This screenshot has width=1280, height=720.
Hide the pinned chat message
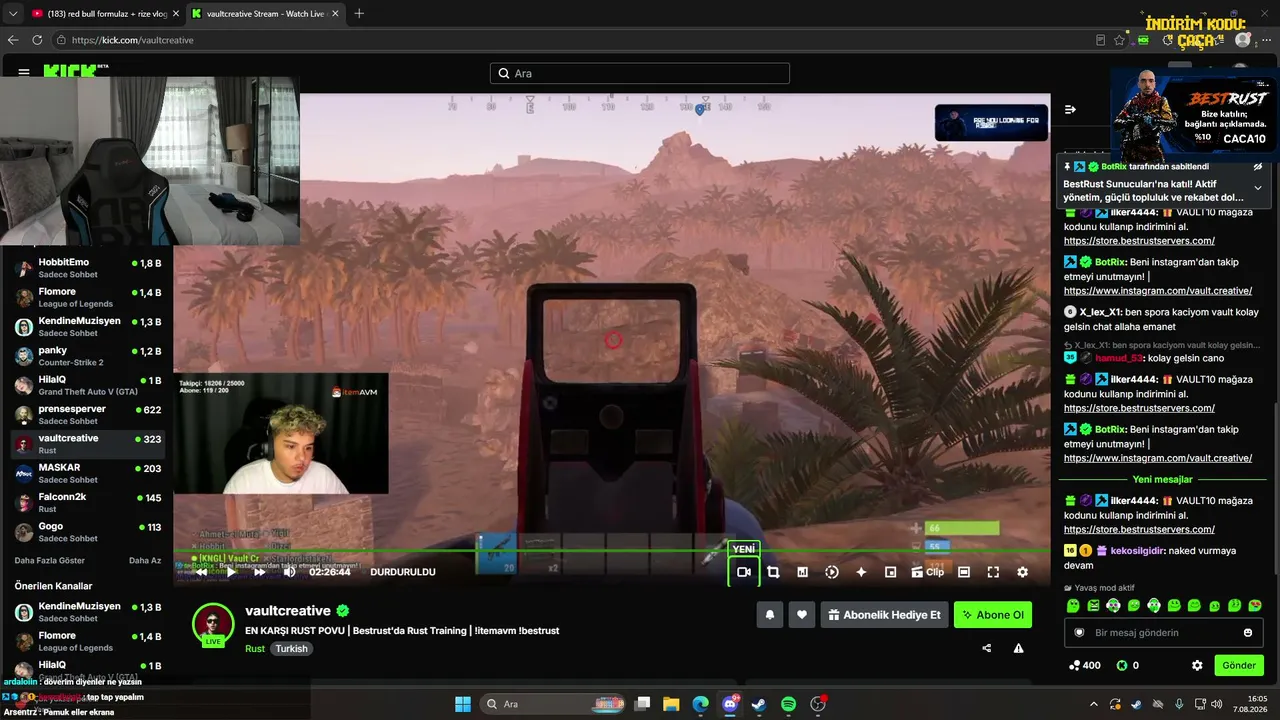1258,167
